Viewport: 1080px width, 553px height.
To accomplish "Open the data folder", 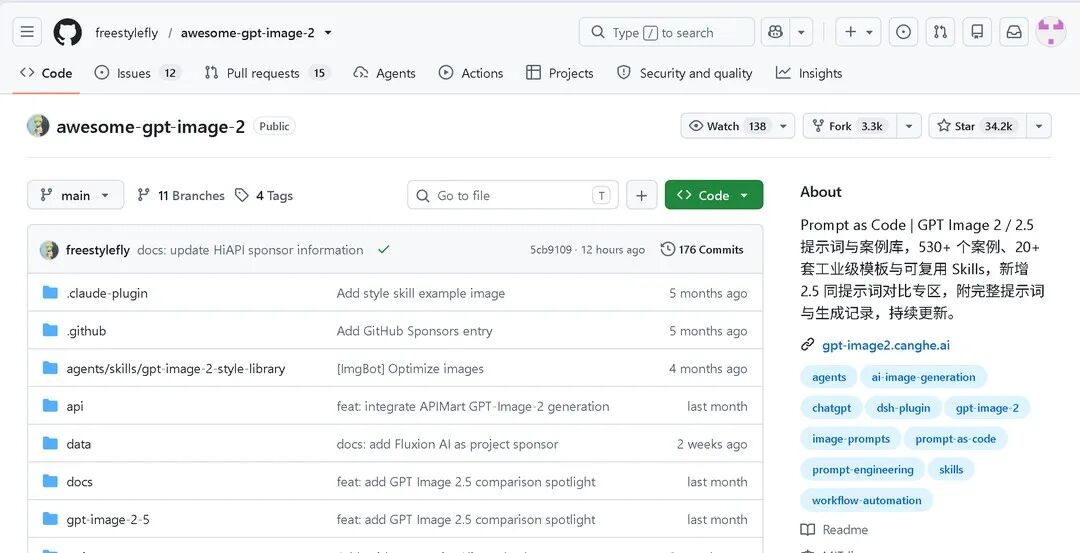I will click(79, 444).
